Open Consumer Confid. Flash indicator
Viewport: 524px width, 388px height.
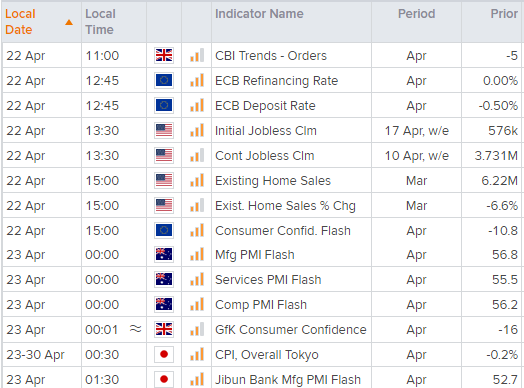pyautogui.click(x=283, y=231)
